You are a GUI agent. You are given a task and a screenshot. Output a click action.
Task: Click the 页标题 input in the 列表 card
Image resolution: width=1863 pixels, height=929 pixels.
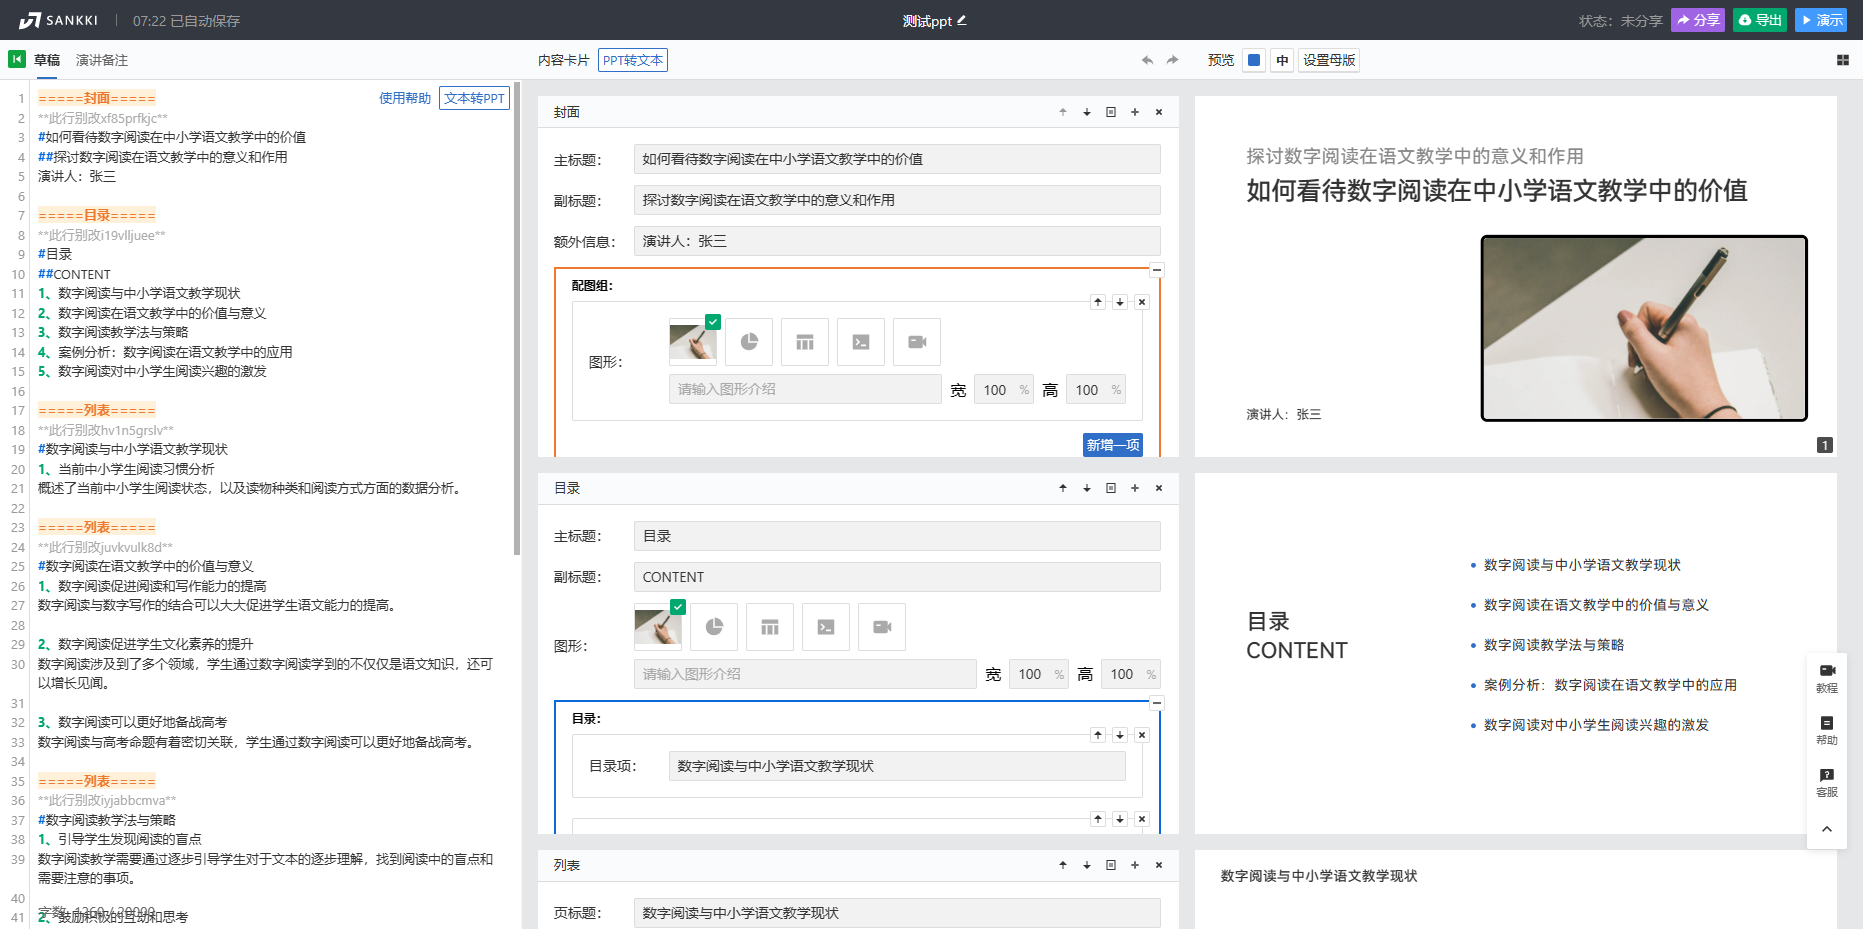897,913
